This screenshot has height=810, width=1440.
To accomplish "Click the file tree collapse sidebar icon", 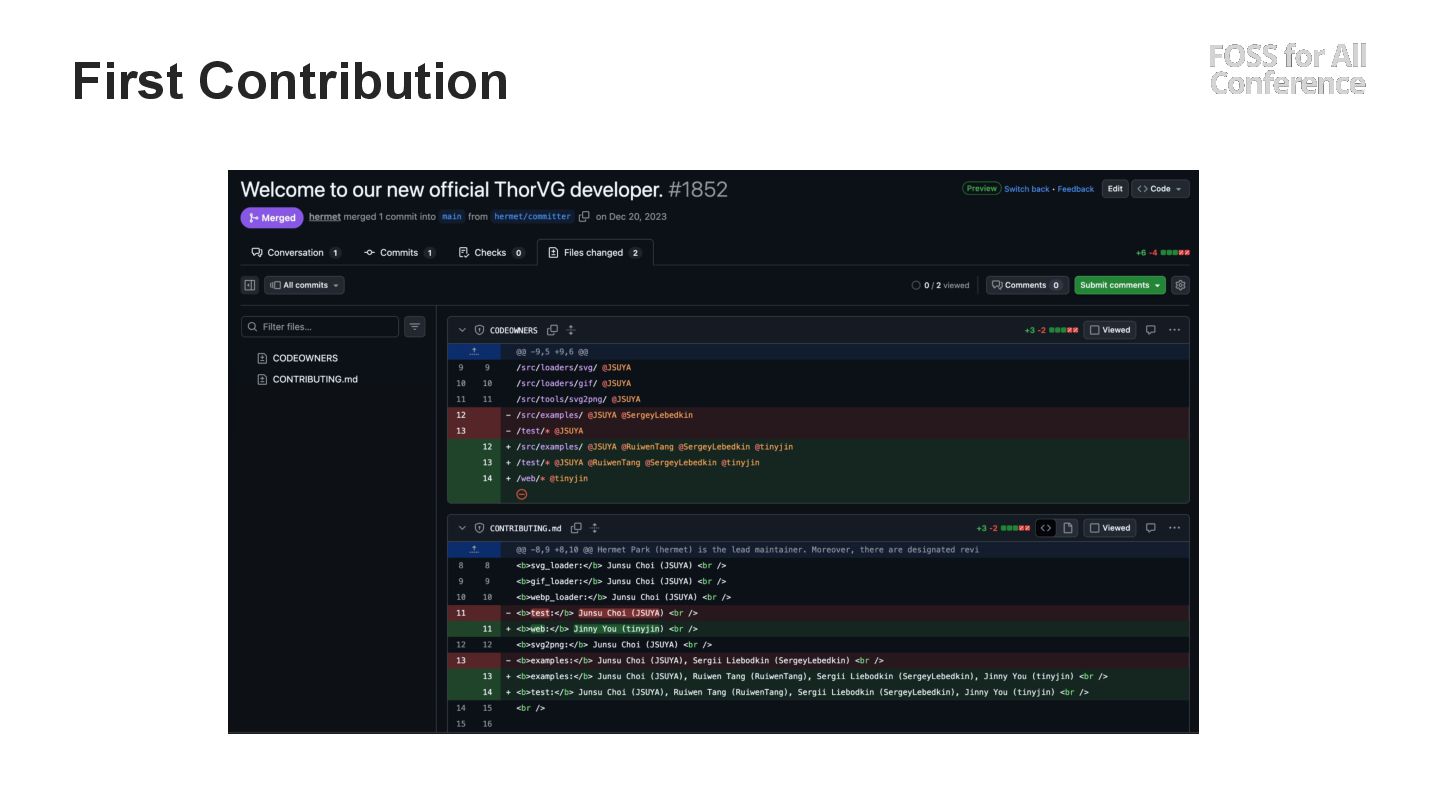I will pos(250,285).
